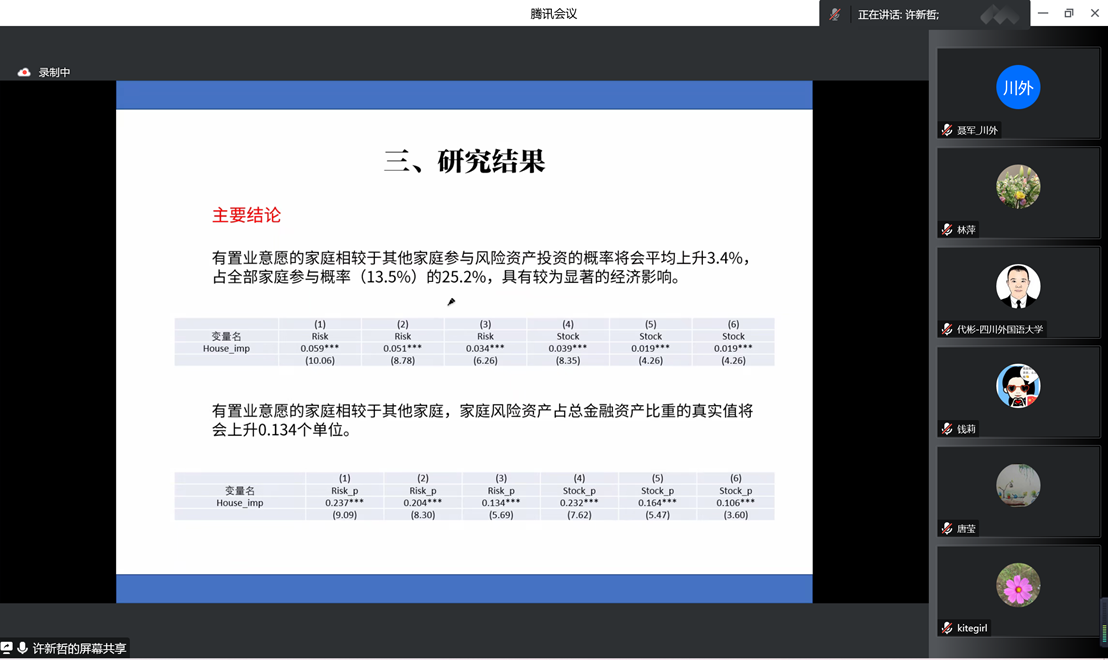The image size is (1108, 660).
Task: Click the muted mic icon next to 唐莹
Action: click(947, 528)
